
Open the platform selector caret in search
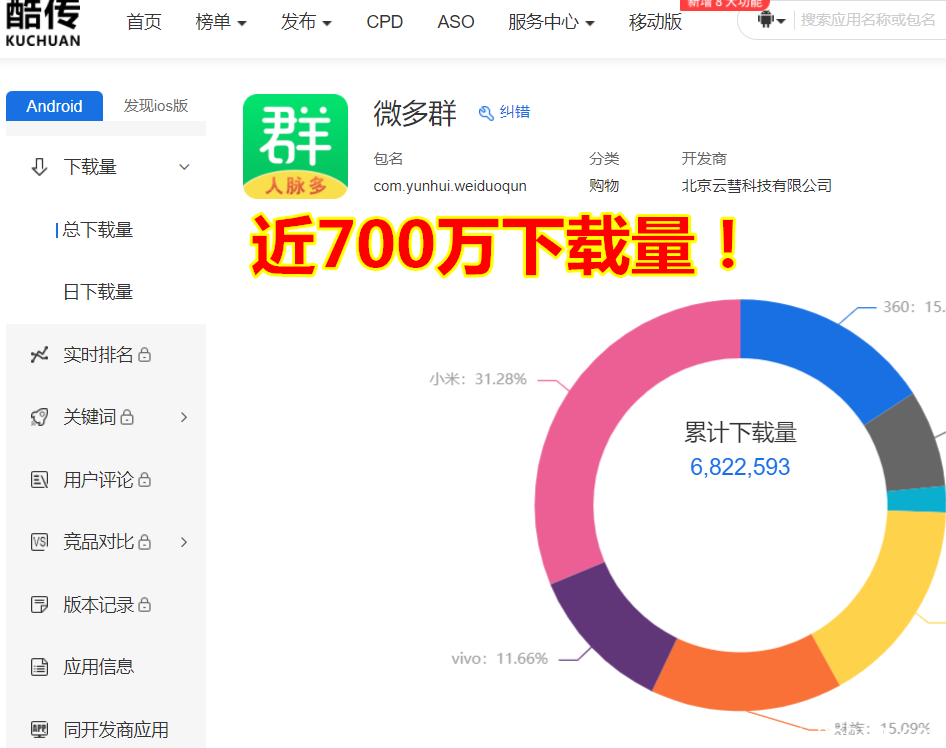pyautogui.click(x=781, y=21)
